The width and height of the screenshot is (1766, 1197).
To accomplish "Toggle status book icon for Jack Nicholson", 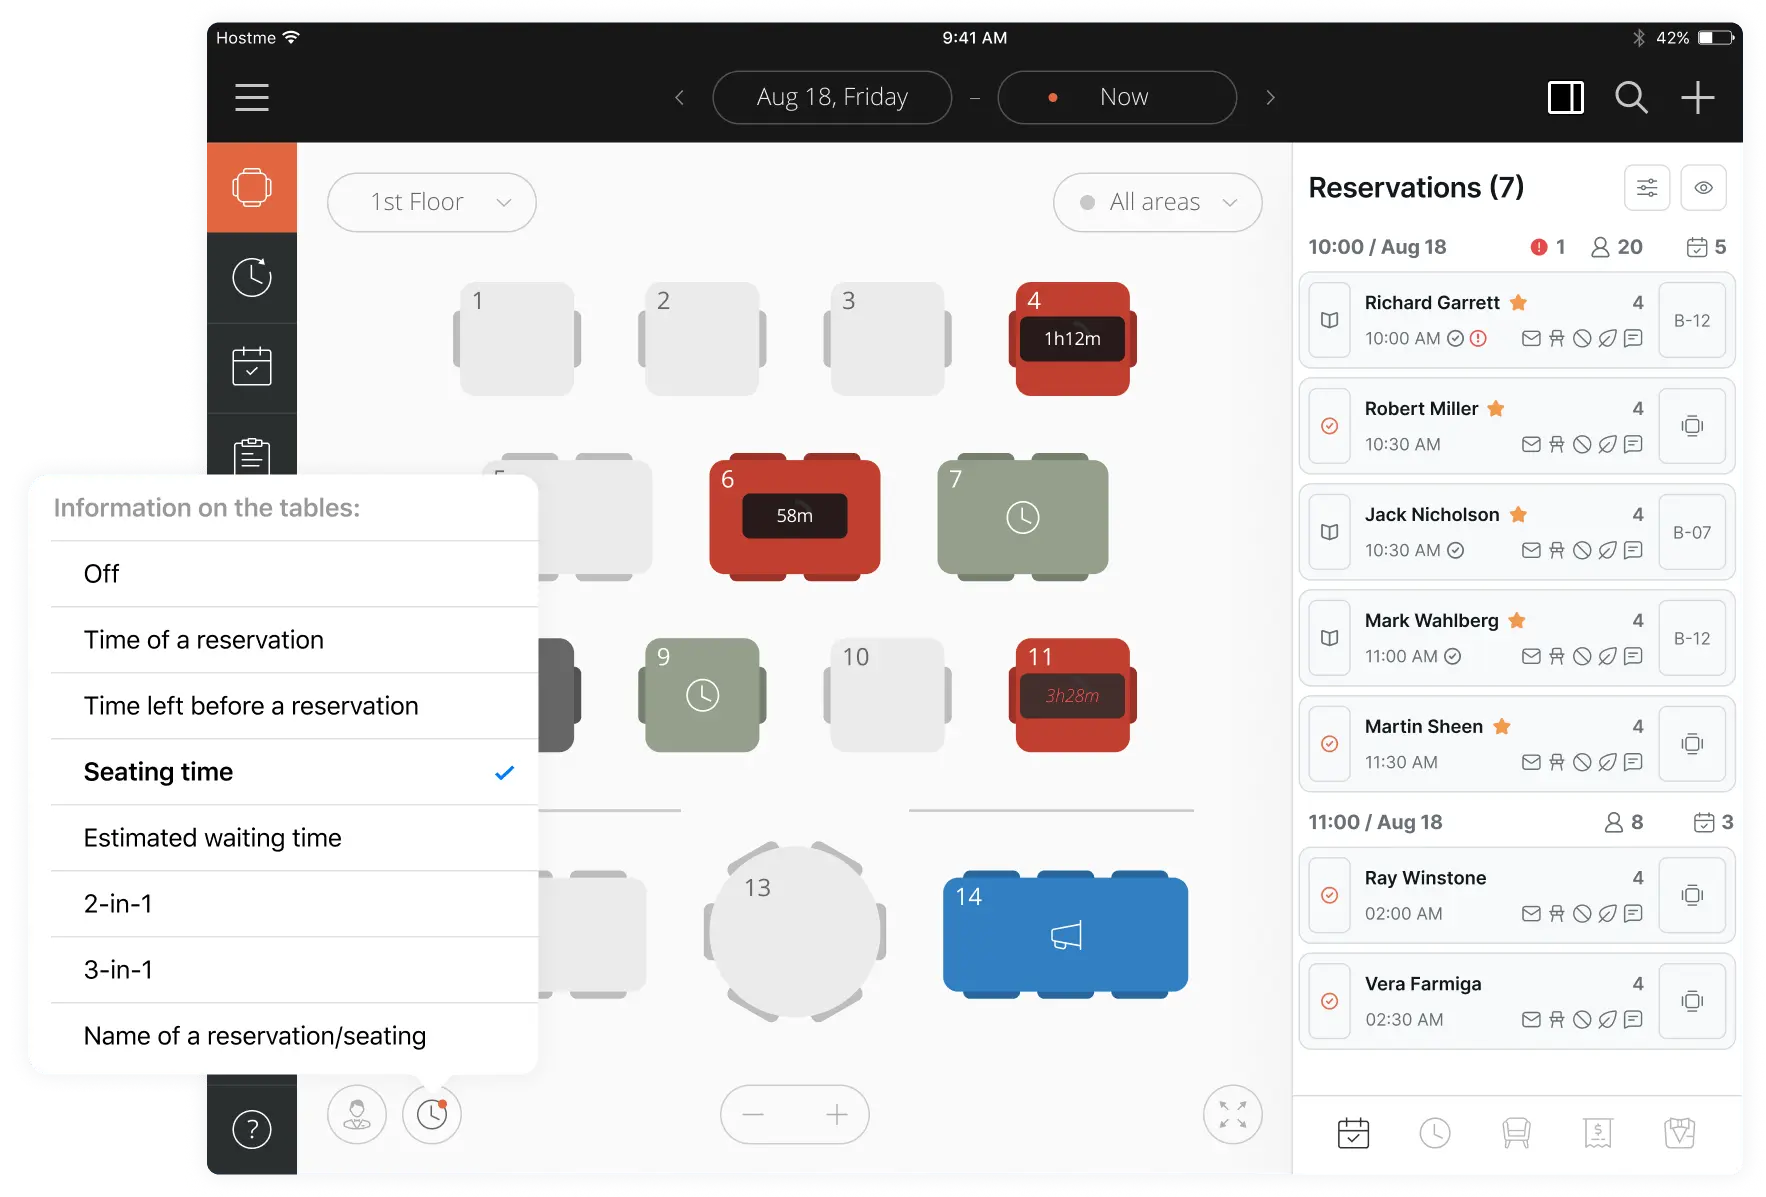I will click(1329, 532).
